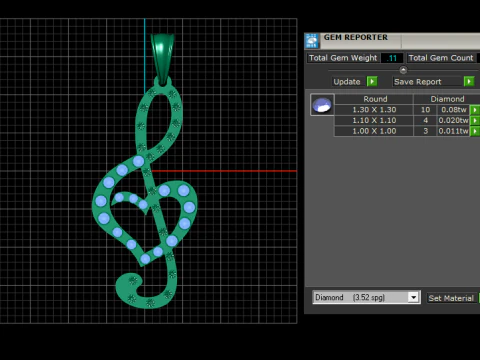
Task: Click the green arrow next to Save Report
Action: [469, 82]
